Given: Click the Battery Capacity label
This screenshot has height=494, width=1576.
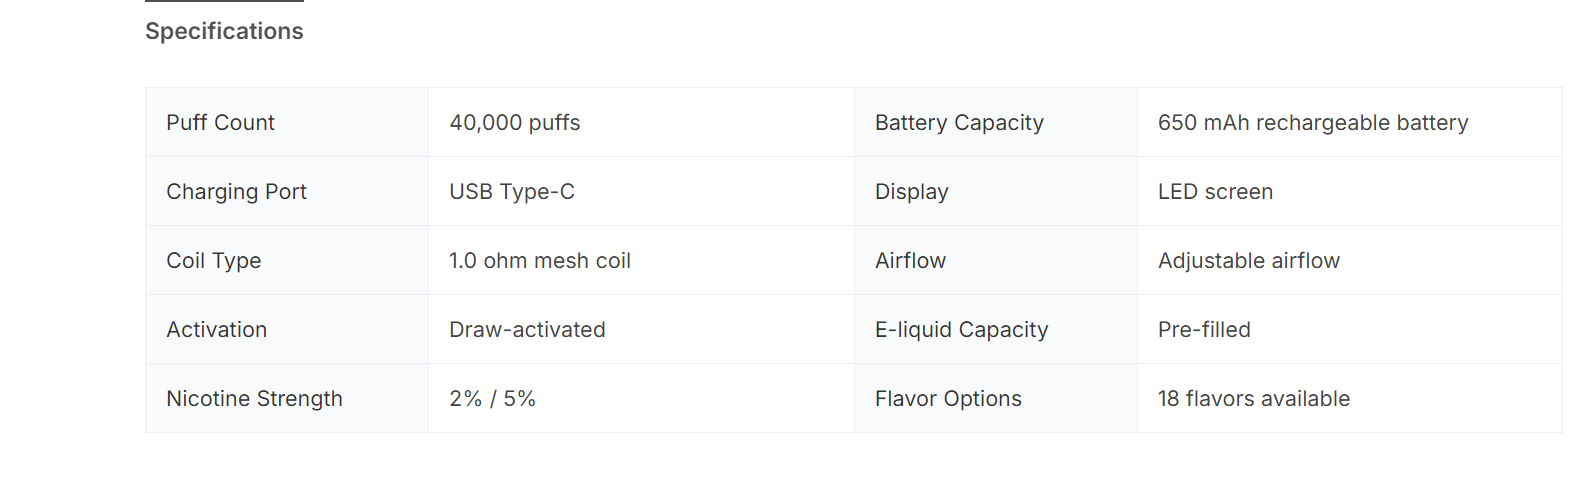Looking at the screenshot, I should [x=958, y=123].
